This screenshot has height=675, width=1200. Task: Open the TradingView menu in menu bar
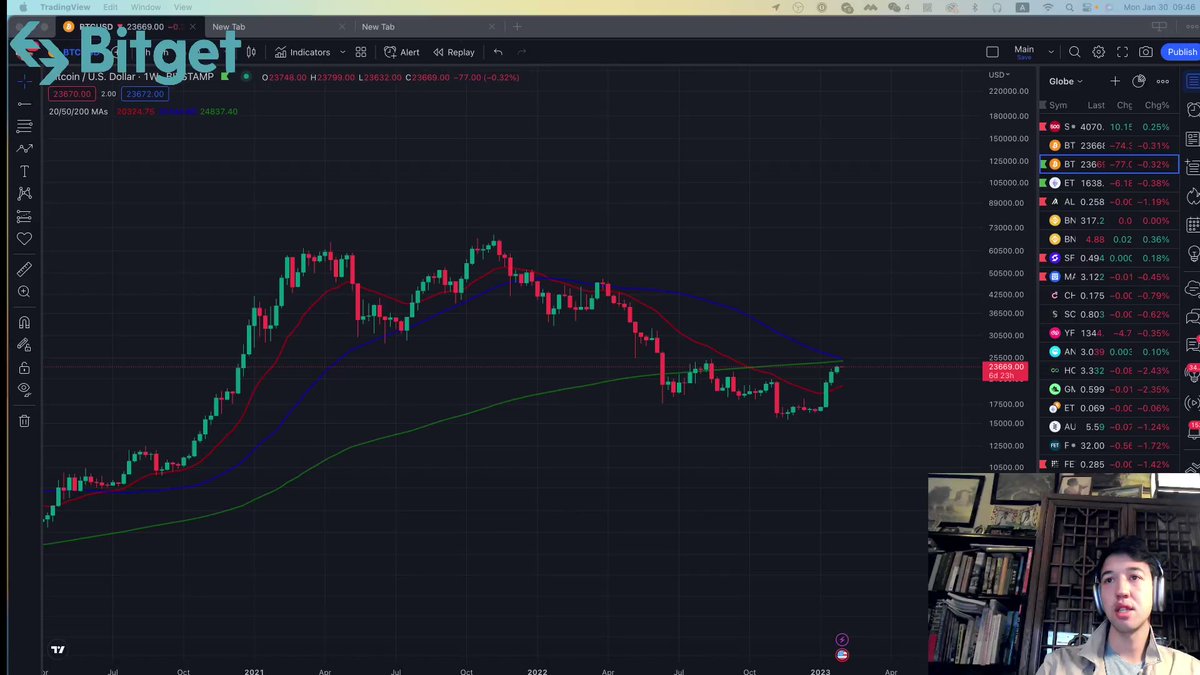(65, 7)
